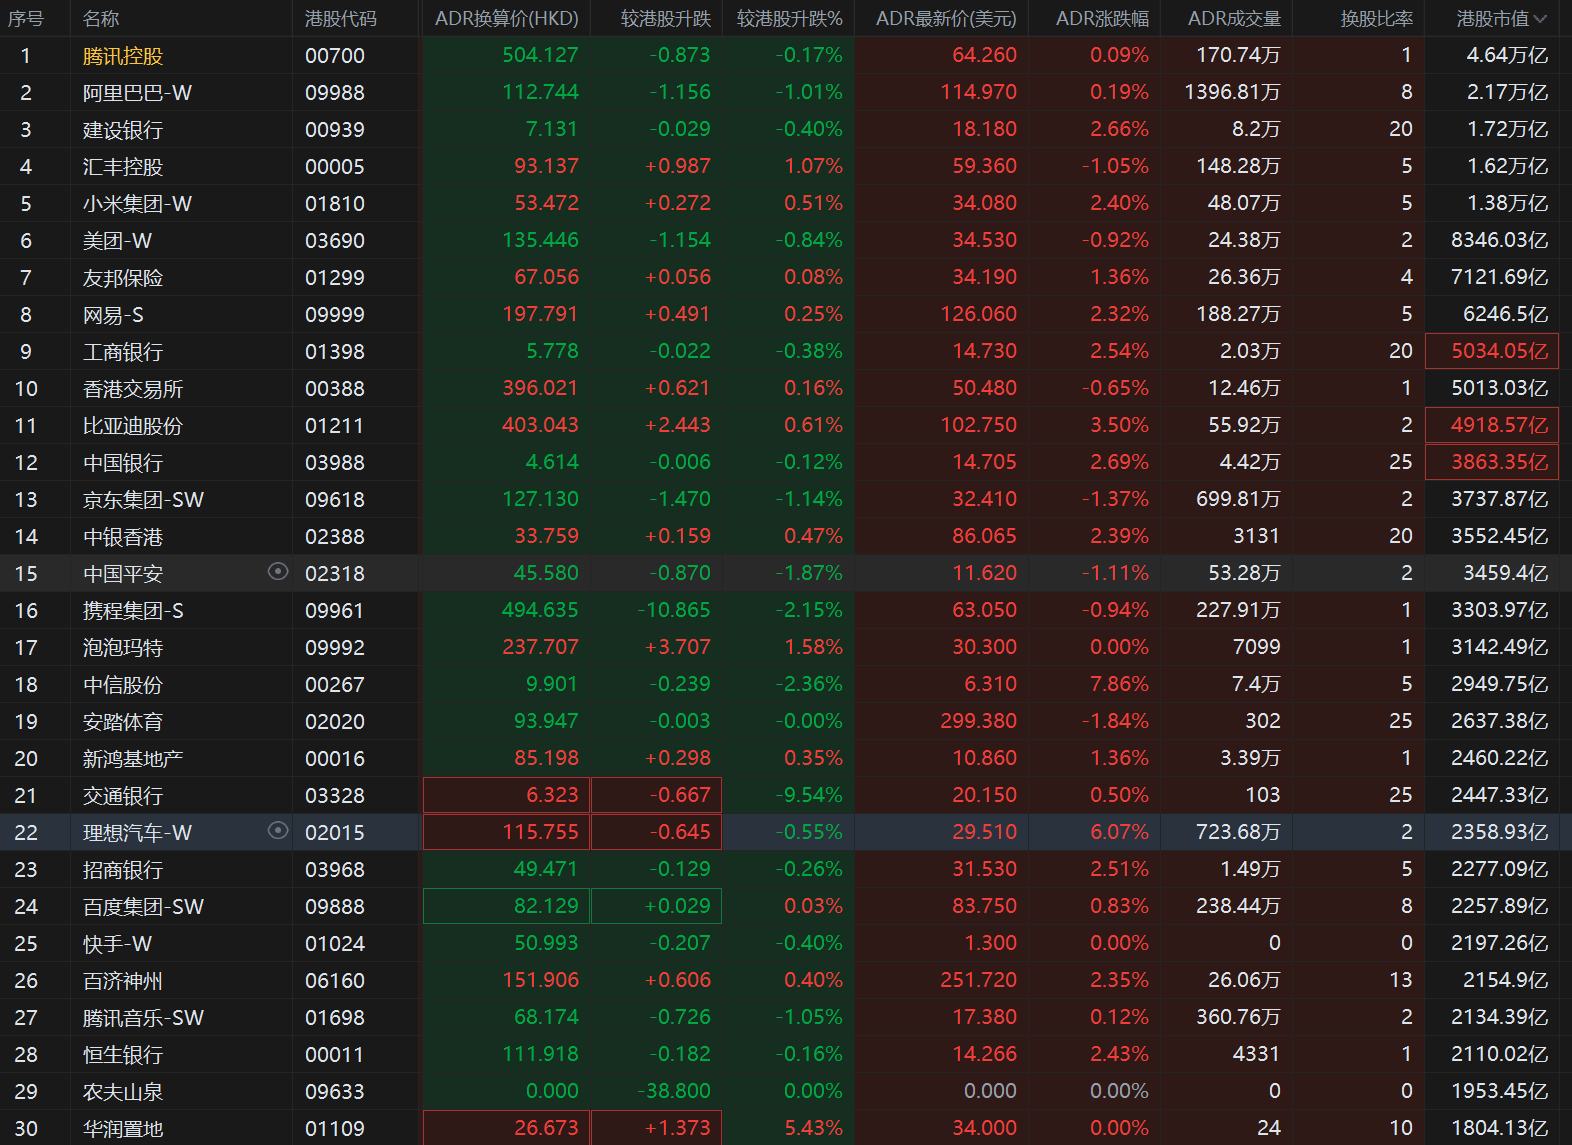Click the target icon beside 理想汽车-W
Viewport: 1572px width, 1145px height.
pyautogui.click(x=278, y=830)
